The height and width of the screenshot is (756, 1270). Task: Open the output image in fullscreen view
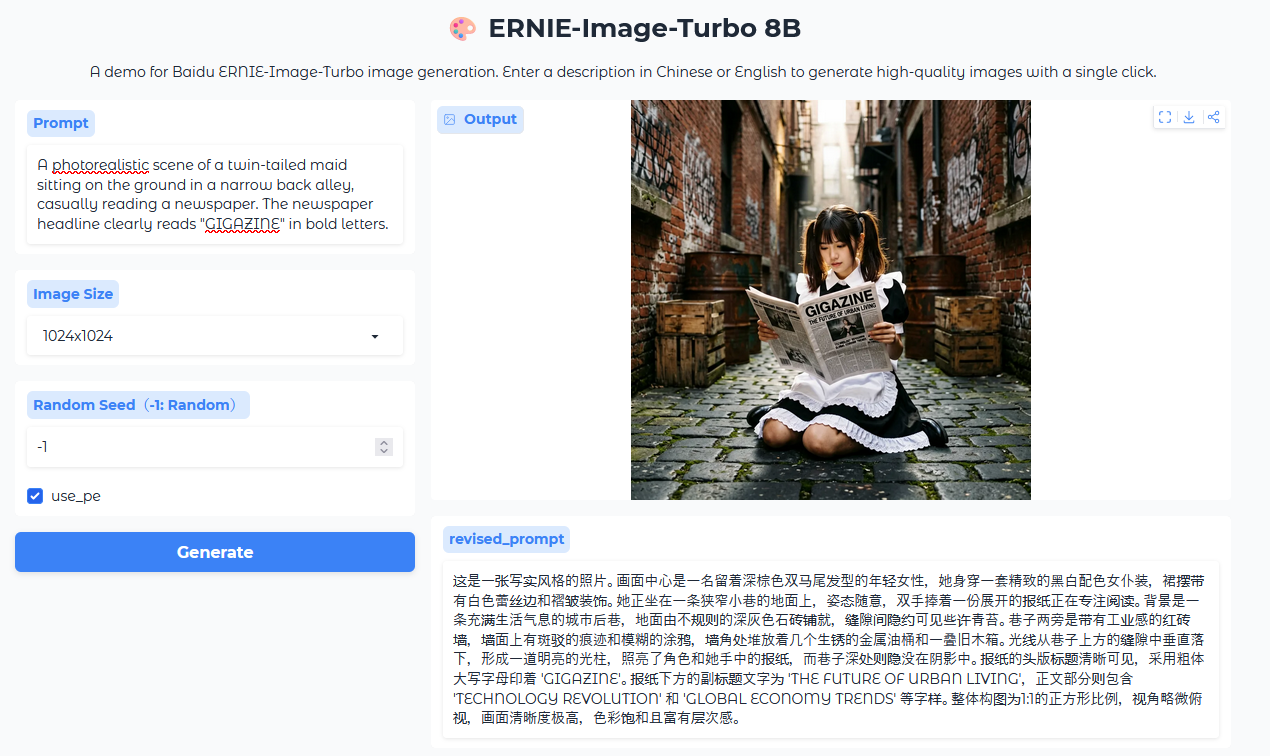coord(1165,117)
